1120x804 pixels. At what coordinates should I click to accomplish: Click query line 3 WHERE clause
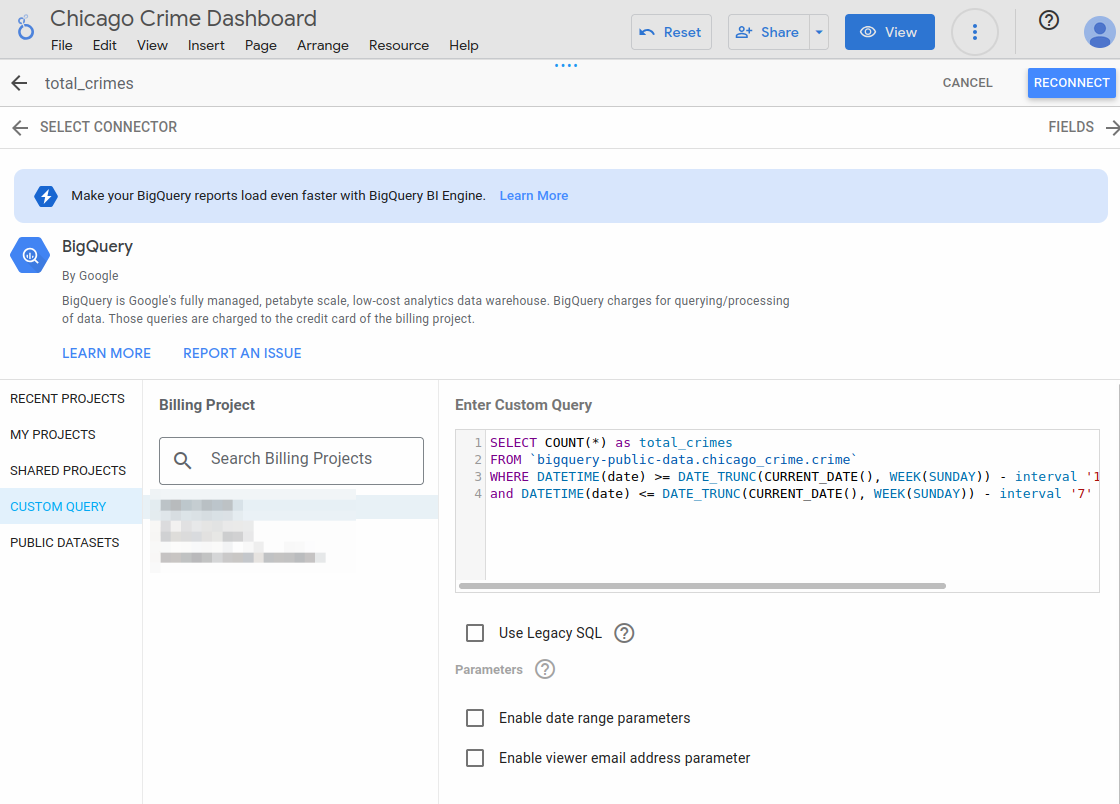794,477
